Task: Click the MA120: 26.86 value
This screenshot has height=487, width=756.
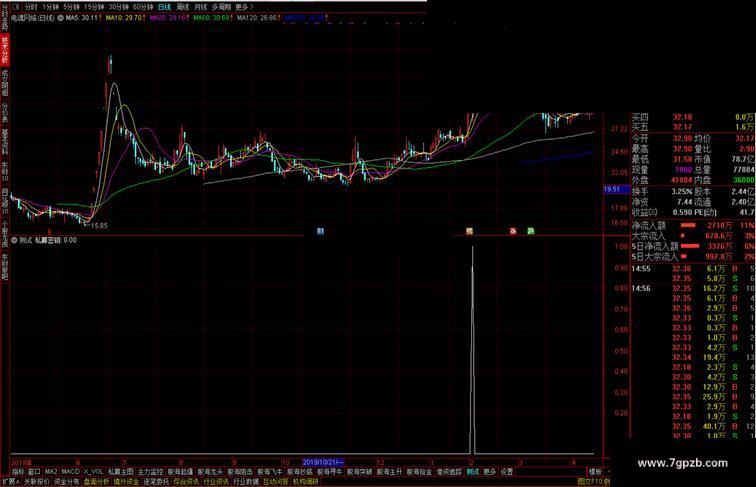Action: click(x=258, y=18)
